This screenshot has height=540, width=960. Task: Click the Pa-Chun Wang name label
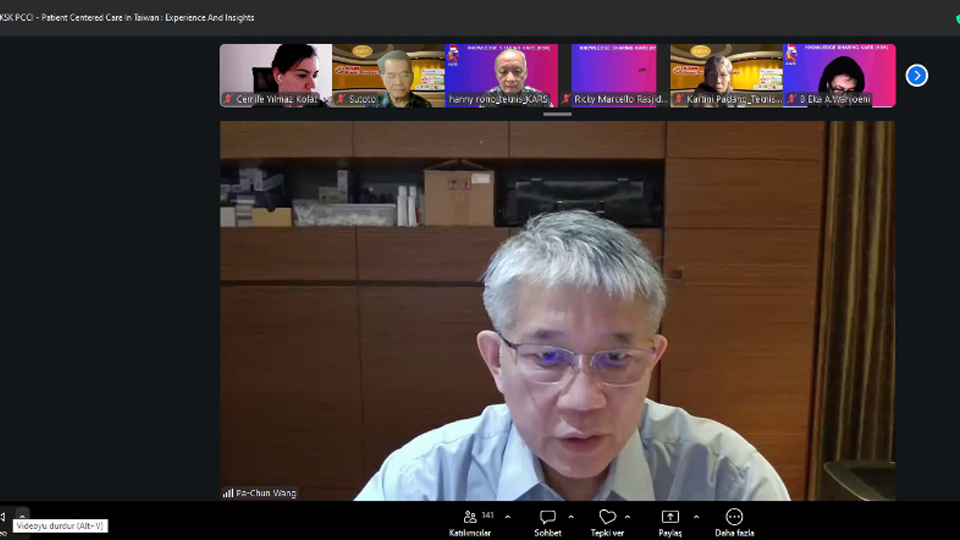pyautogui.click(x=266, y=493)
